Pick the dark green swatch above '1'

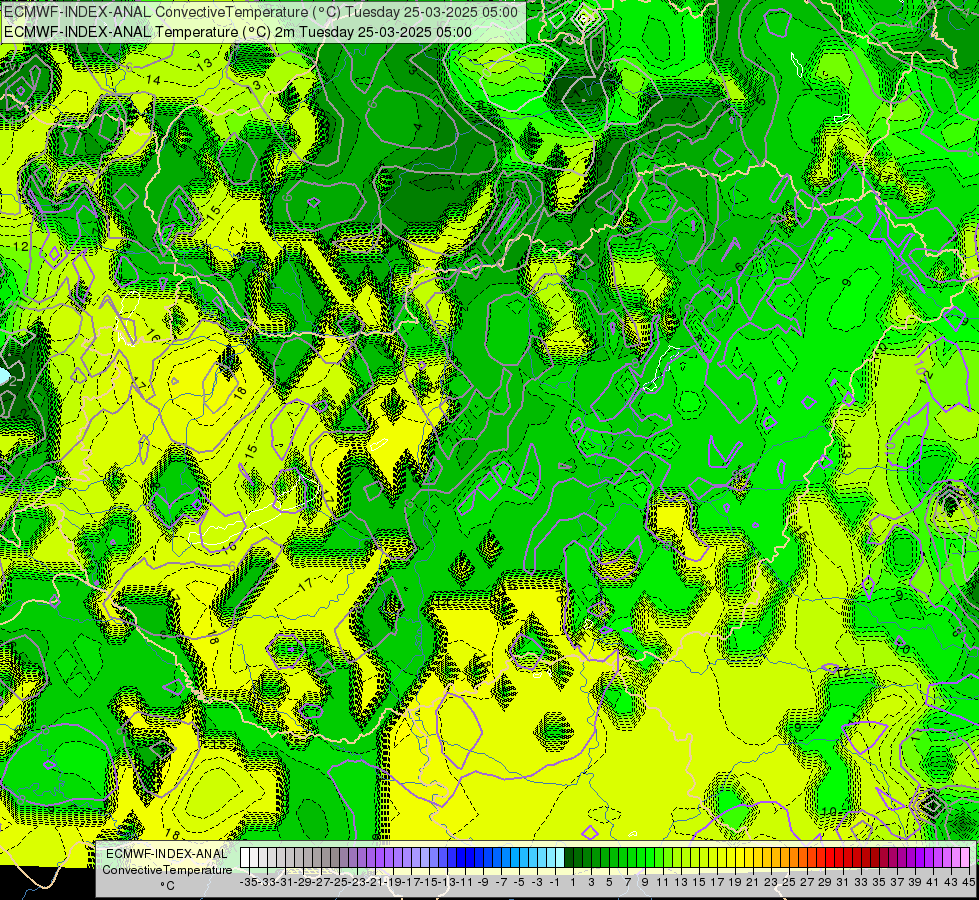[x=569, y=858]
